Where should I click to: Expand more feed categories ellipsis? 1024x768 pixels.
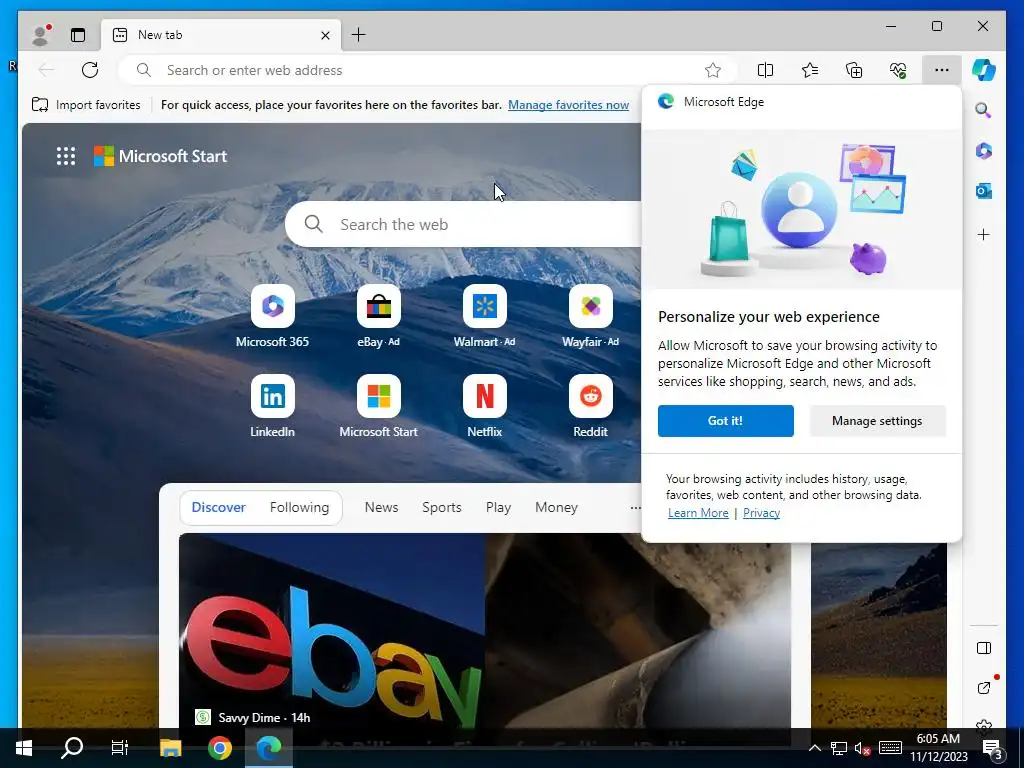635,507
